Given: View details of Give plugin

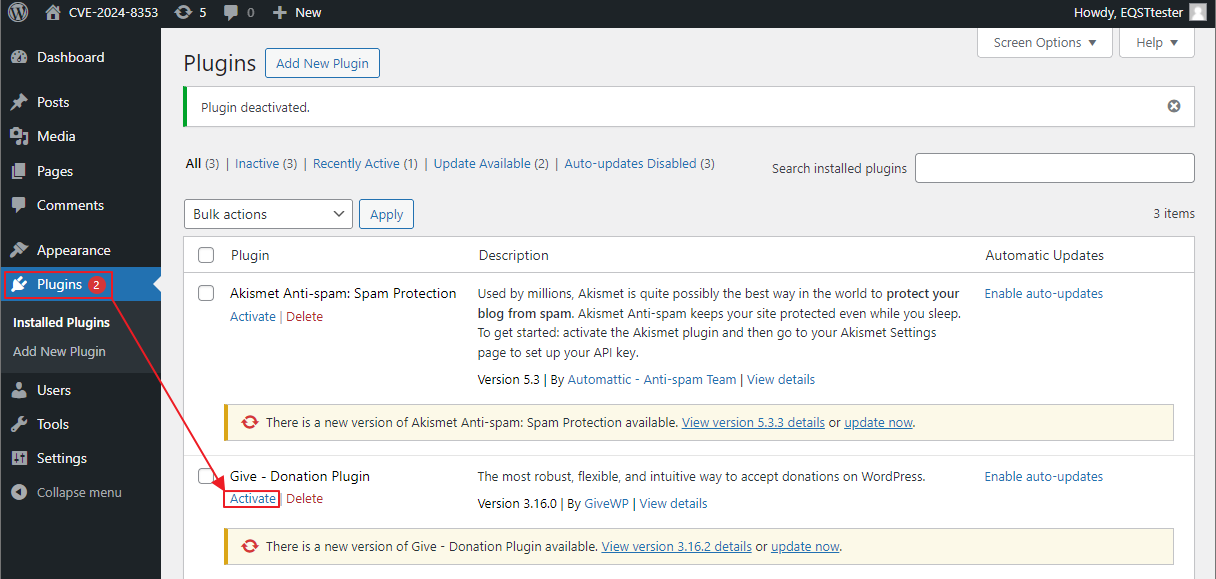Looking at the screenshot, I should tap(673, 503).
